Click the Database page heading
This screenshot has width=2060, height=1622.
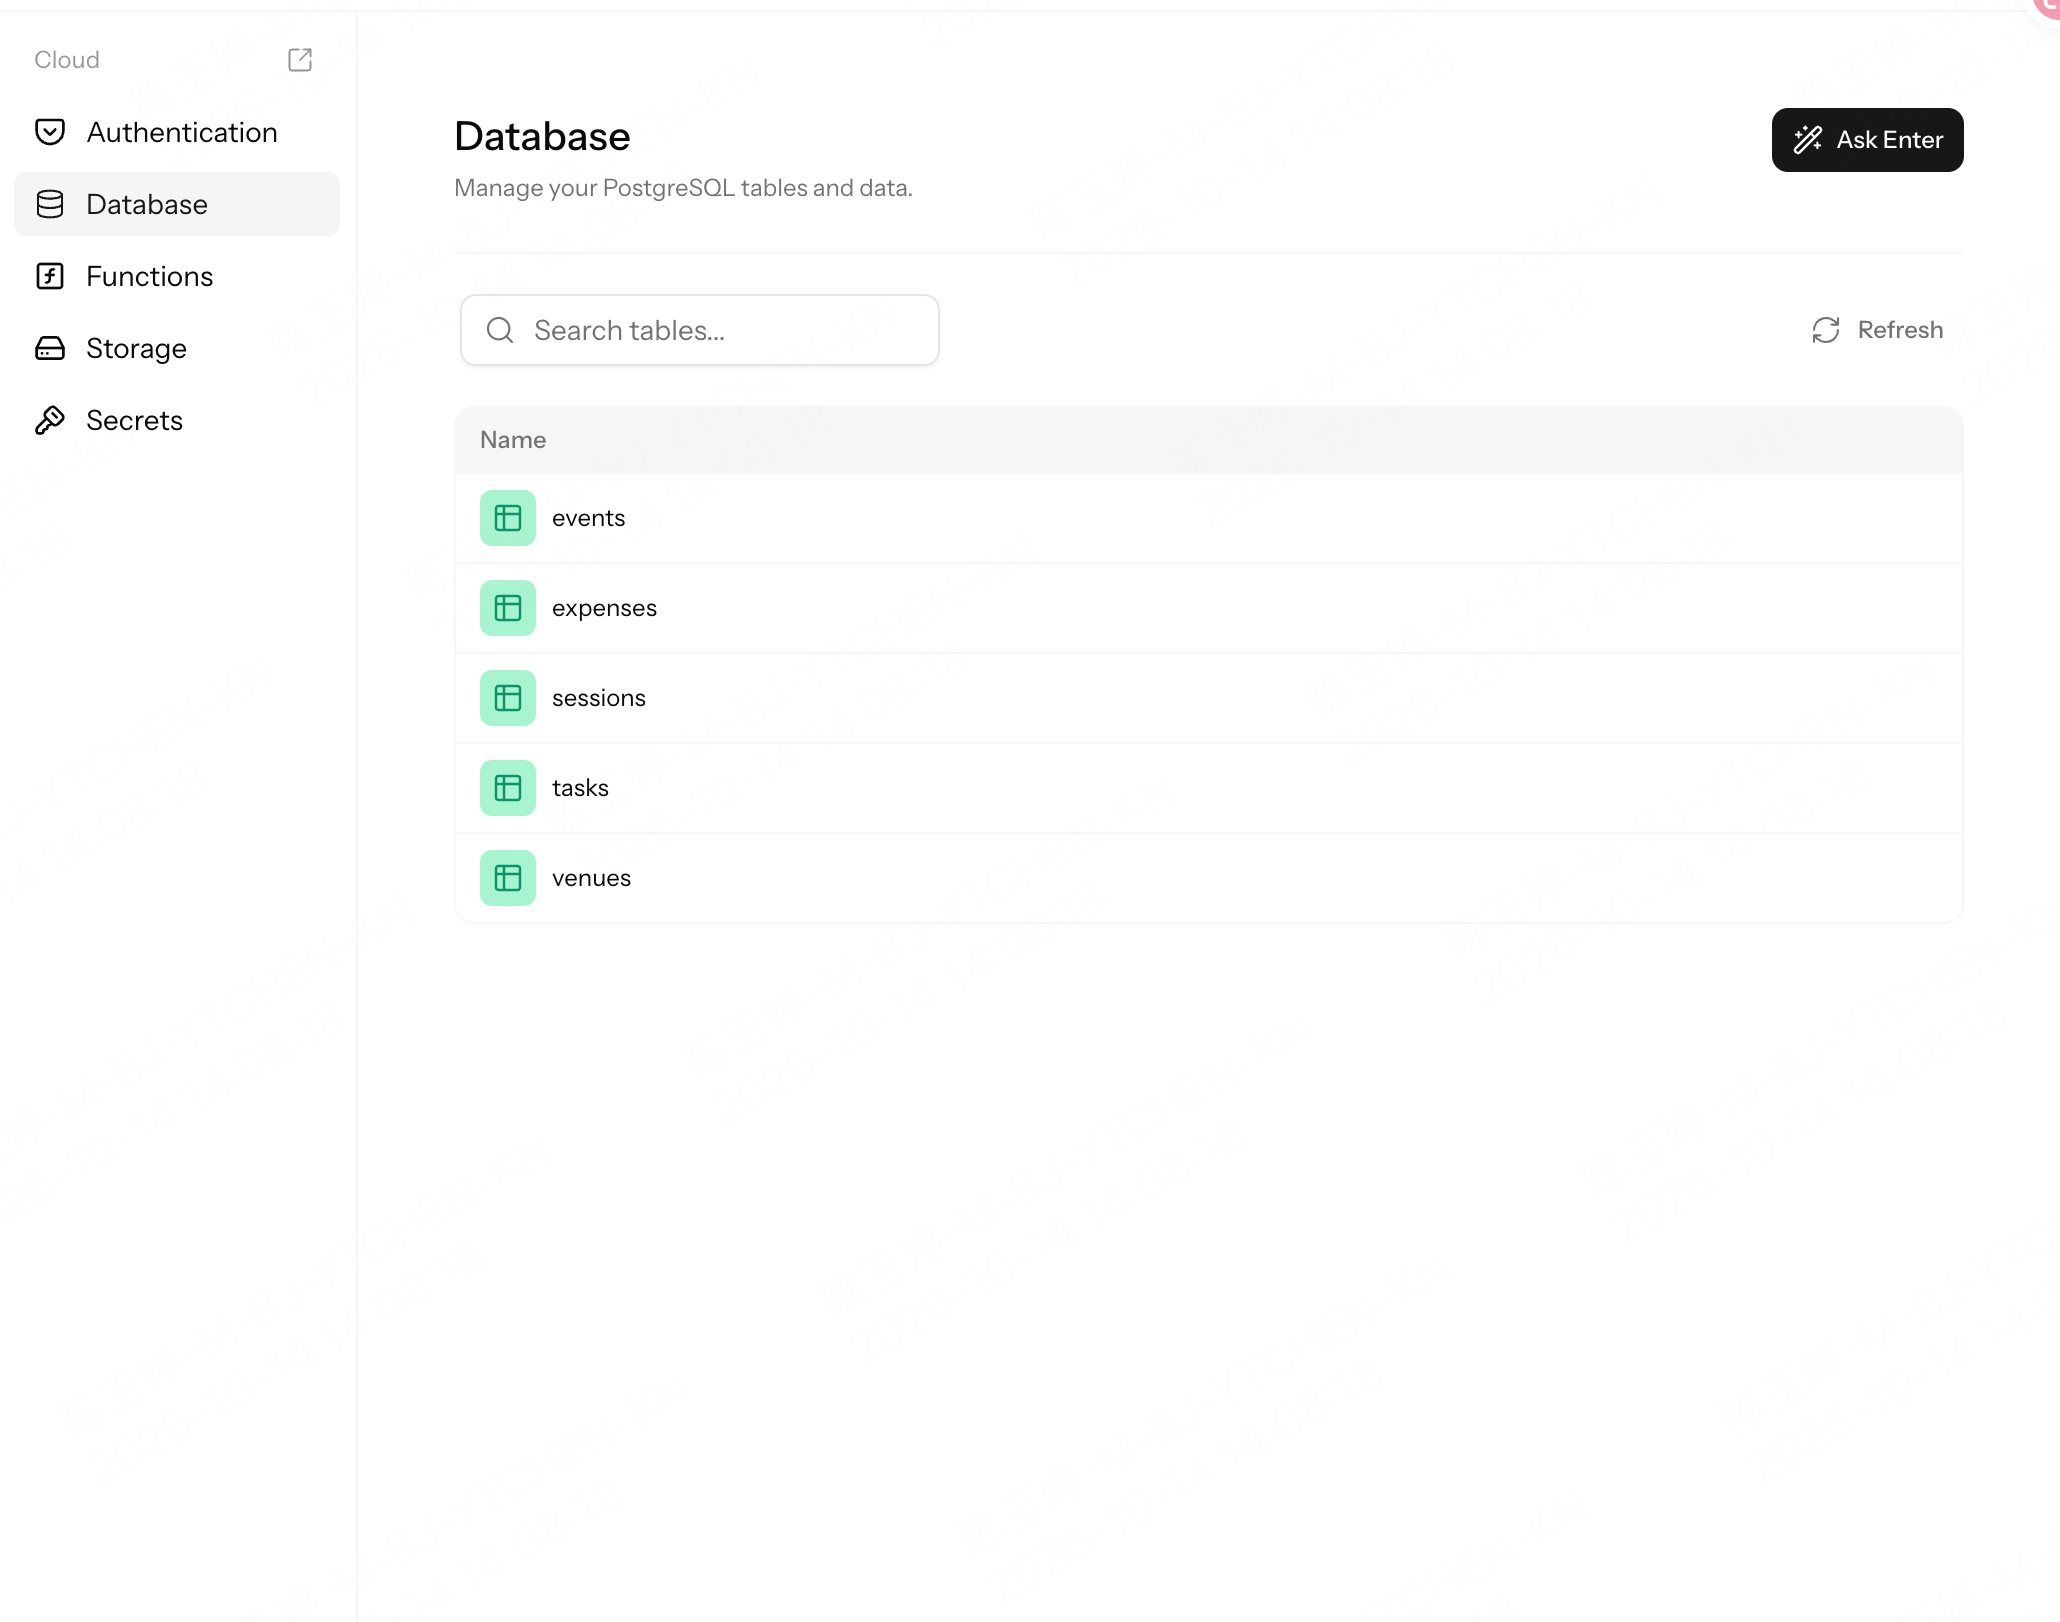click(542, 137)
